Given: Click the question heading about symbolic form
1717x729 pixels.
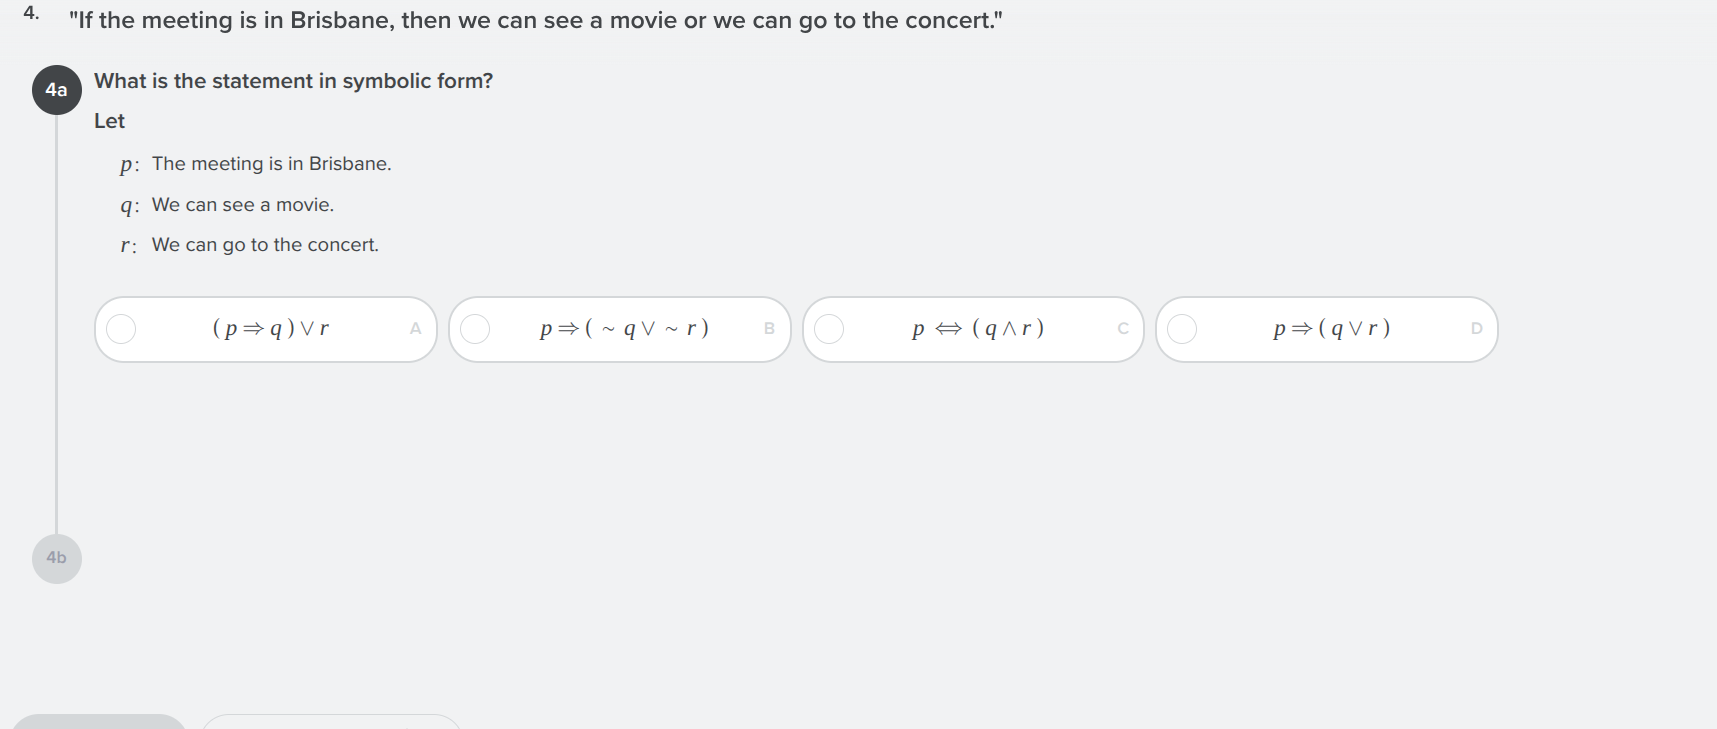Looking at the screenshot, I should point(292,81).
